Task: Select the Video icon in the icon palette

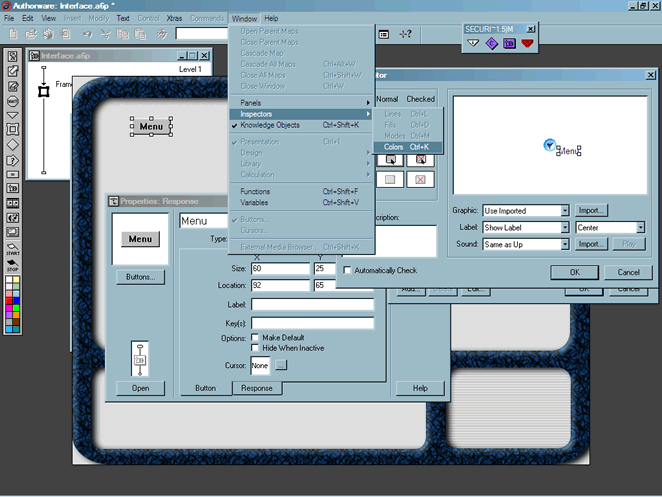Action: tap(13, 232)
